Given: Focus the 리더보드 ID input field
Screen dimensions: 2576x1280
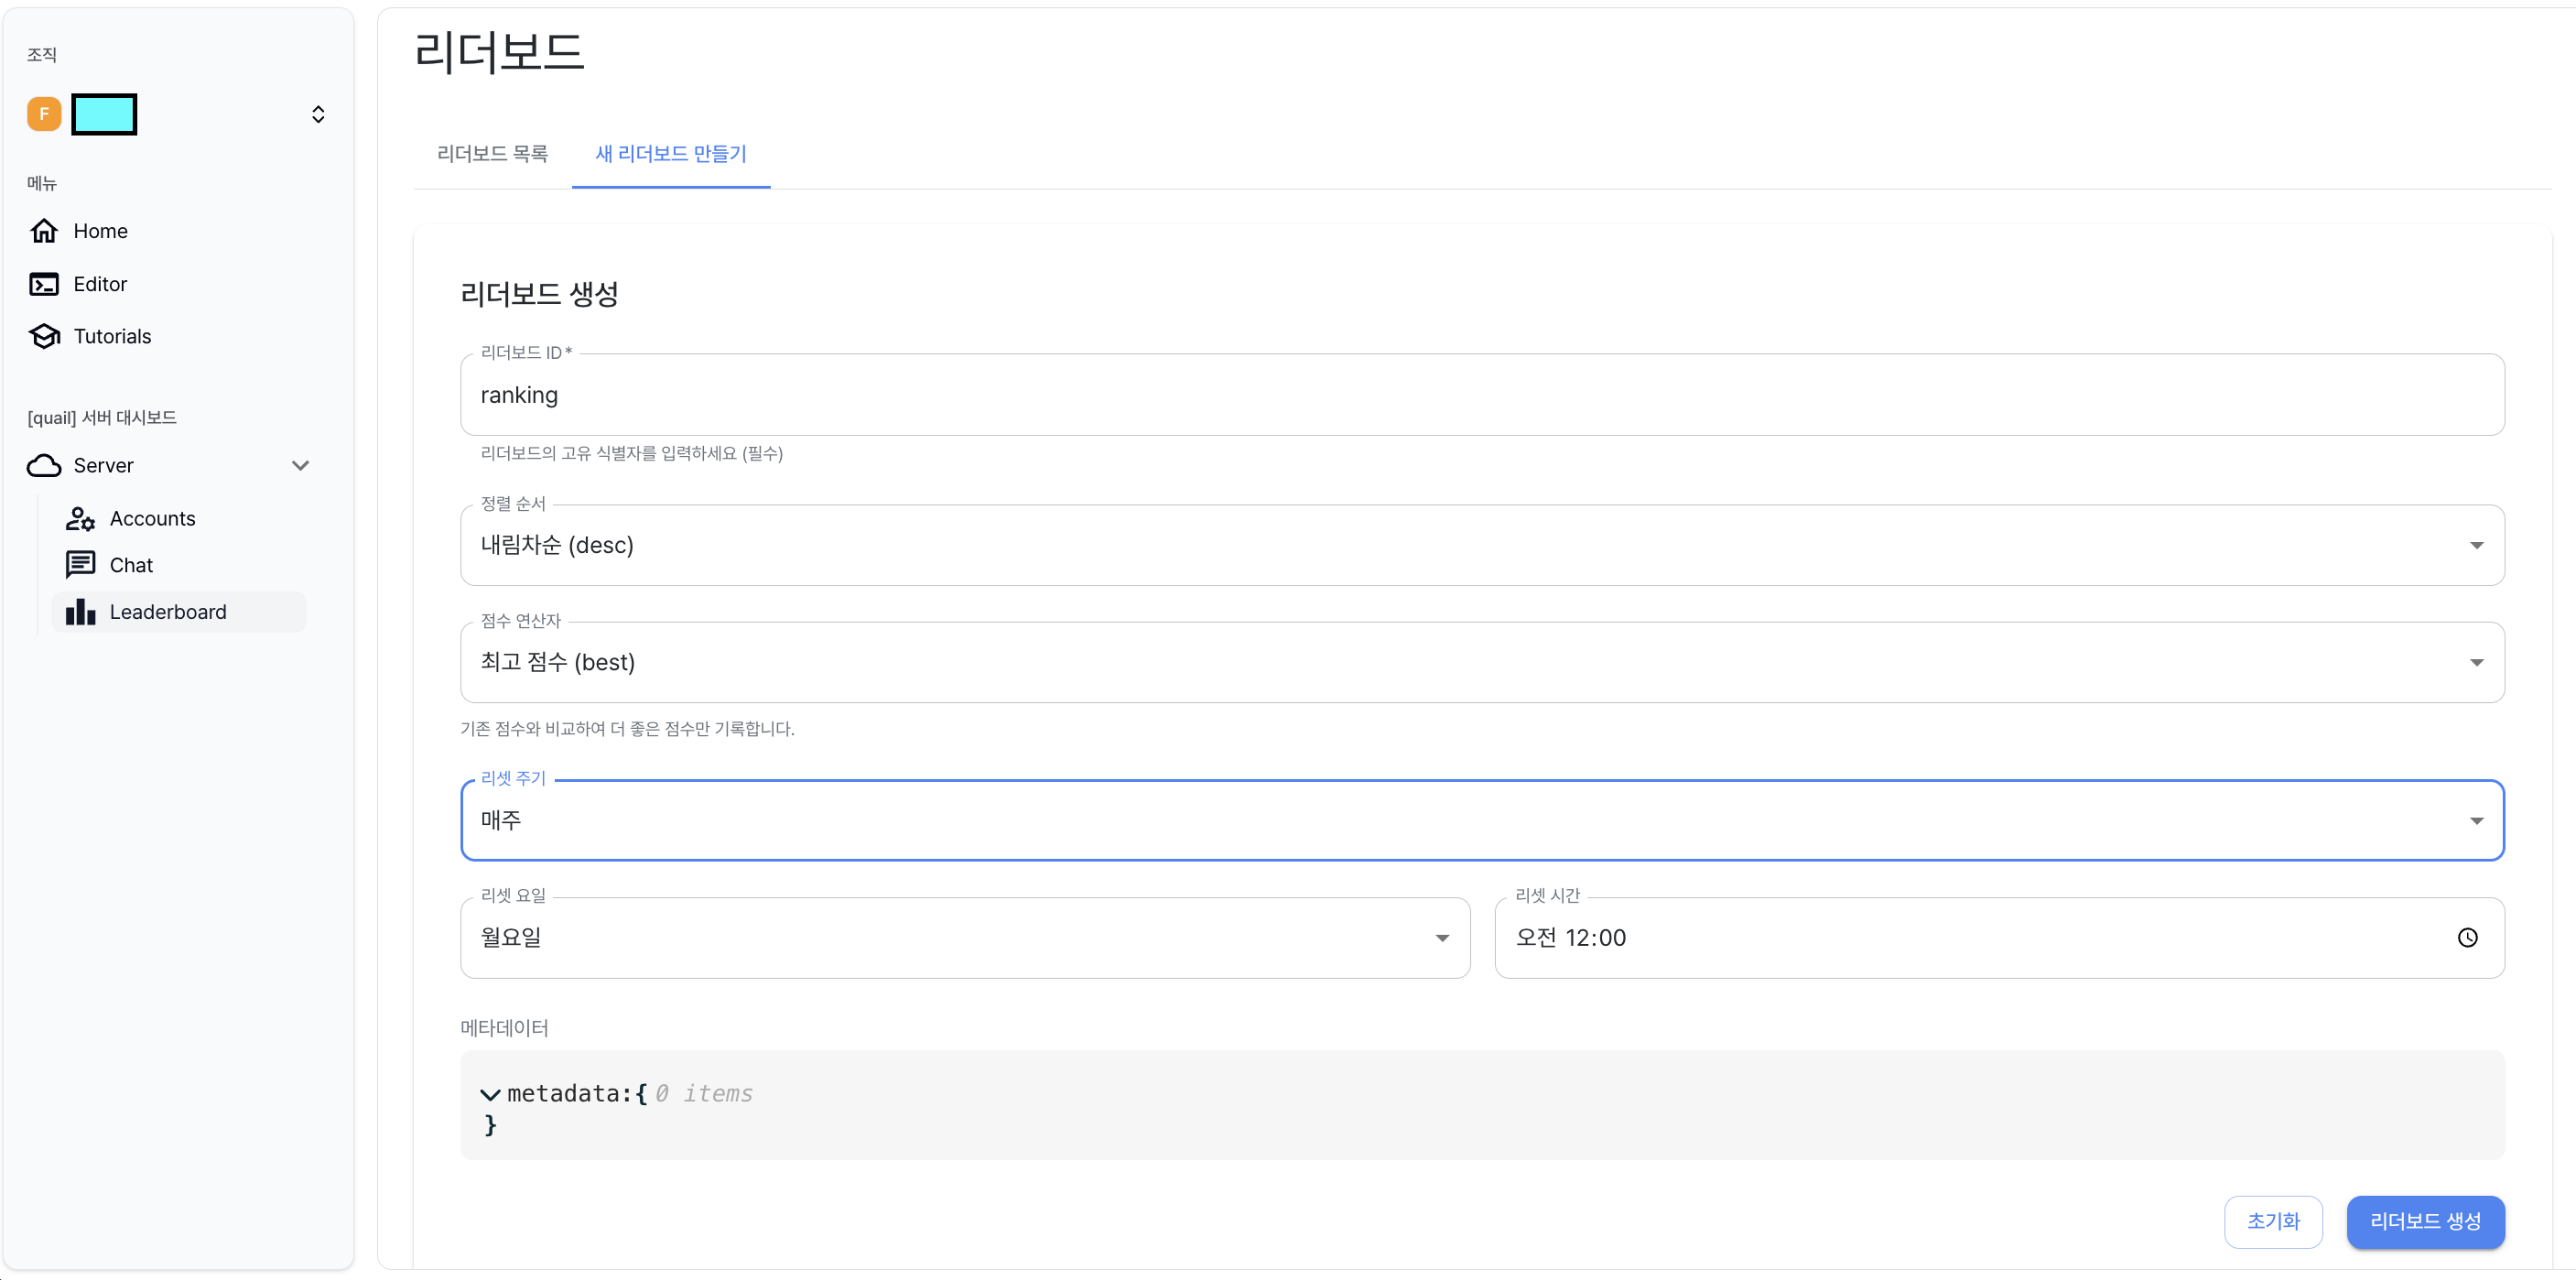Looking at the screenshot, I should coord(1481,395).
